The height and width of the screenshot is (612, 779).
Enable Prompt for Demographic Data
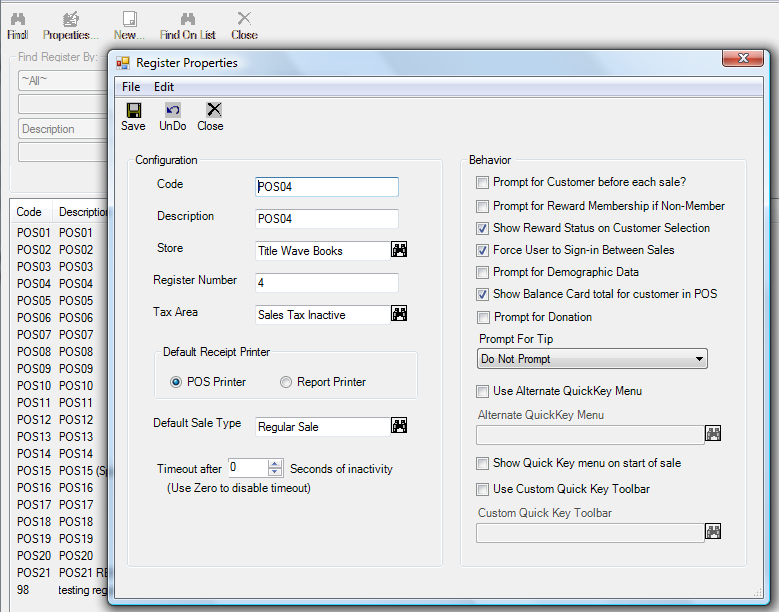(482, 272)
